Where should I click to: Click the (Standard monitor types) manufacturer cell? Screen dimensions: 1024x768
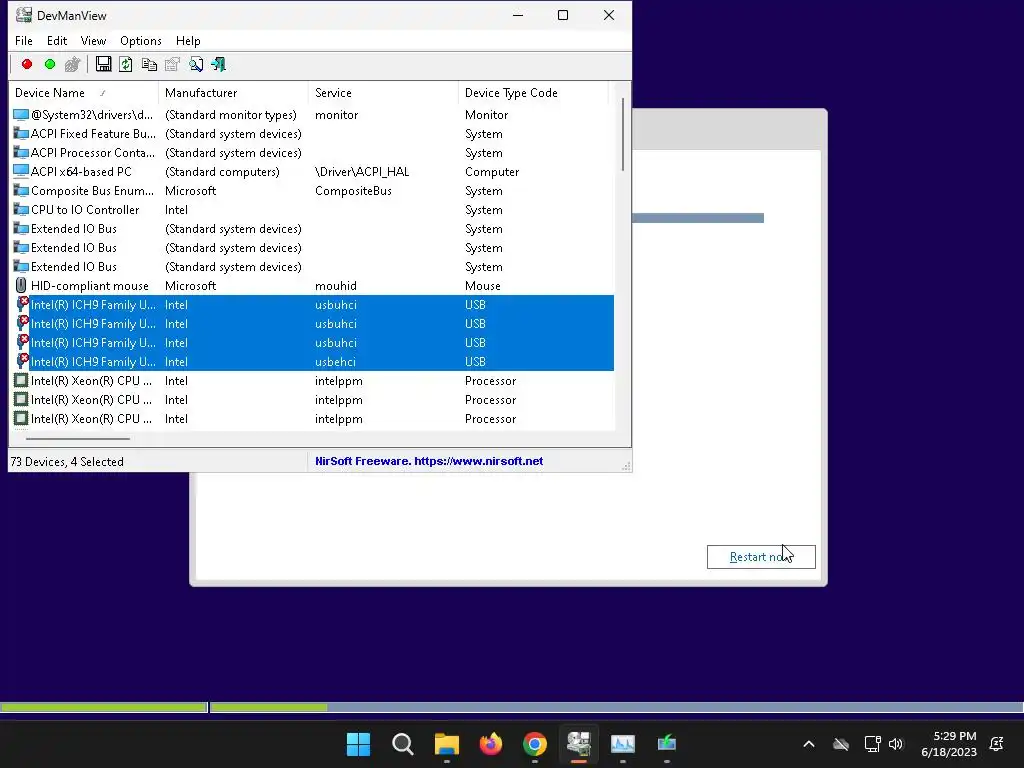pyautogui.click(x=231, y=115)
